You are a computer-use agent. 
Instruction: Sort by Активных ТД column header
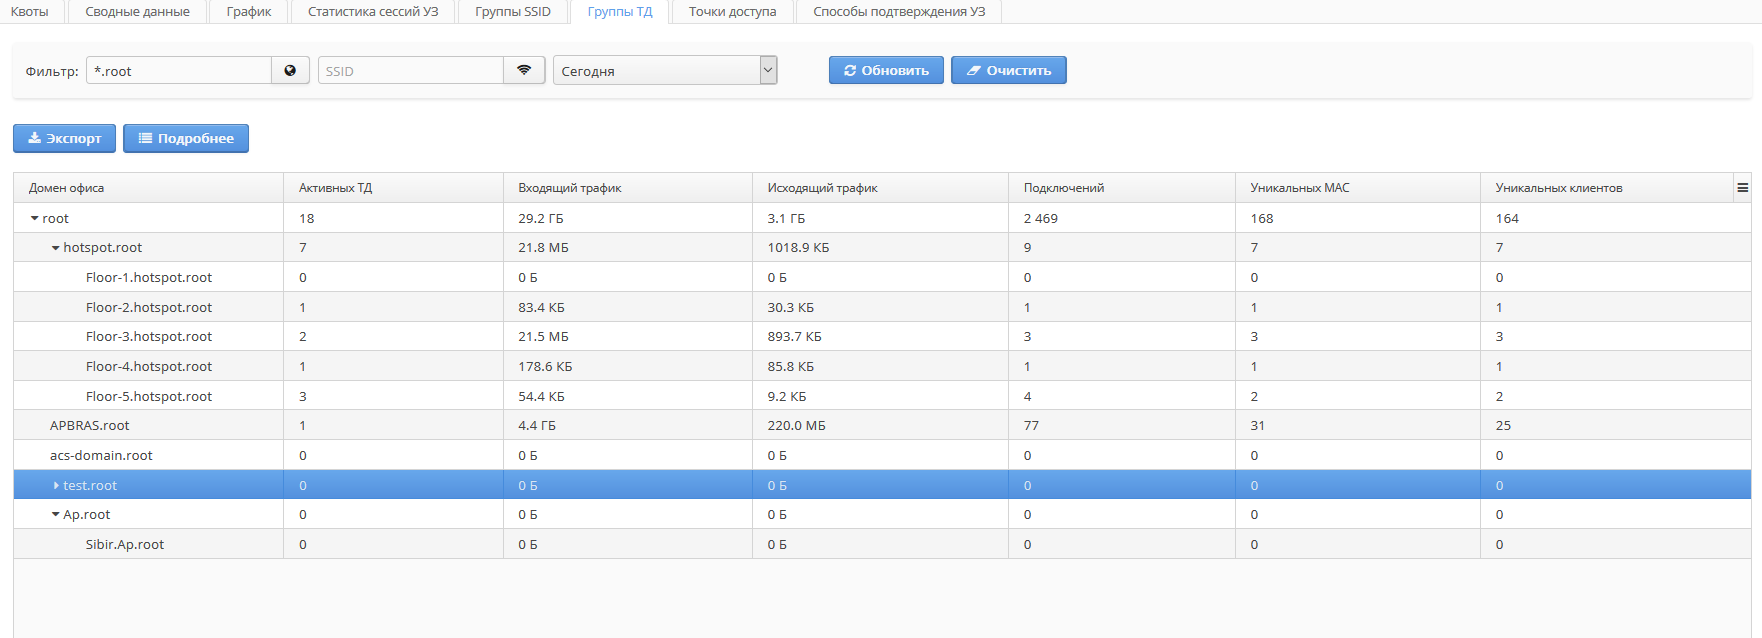click(x=393, y=188)
